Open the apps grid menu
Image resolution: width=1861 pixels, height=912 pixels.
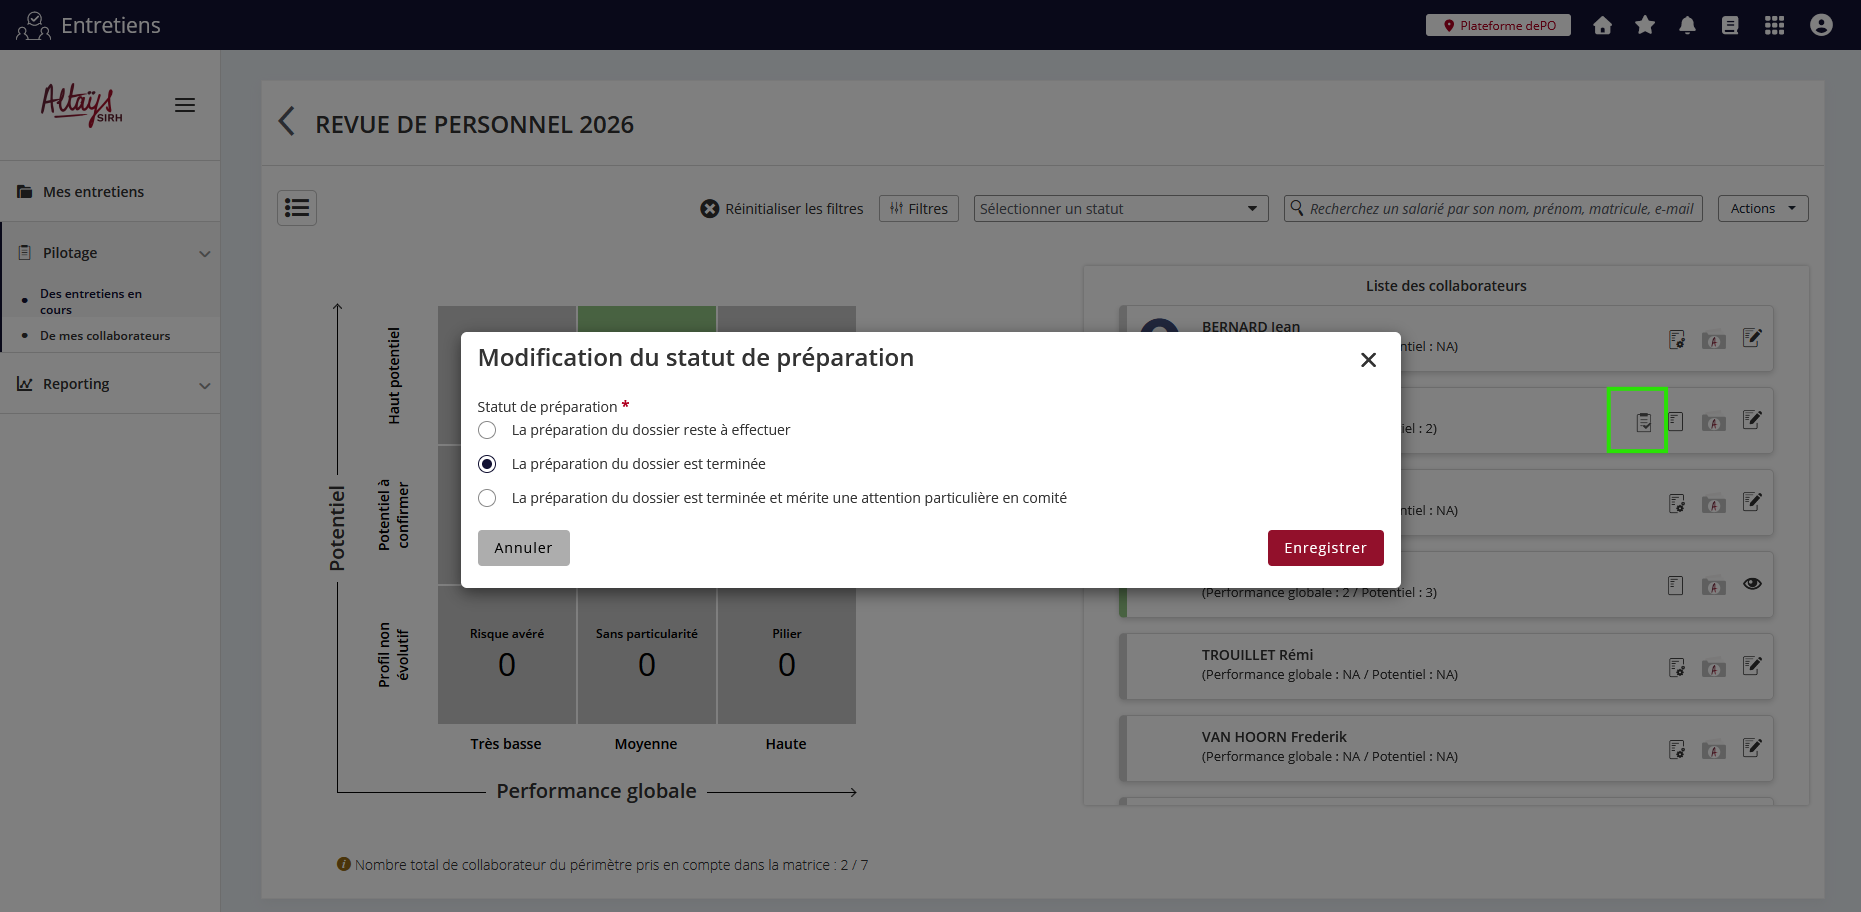(x=1774, y=25)
